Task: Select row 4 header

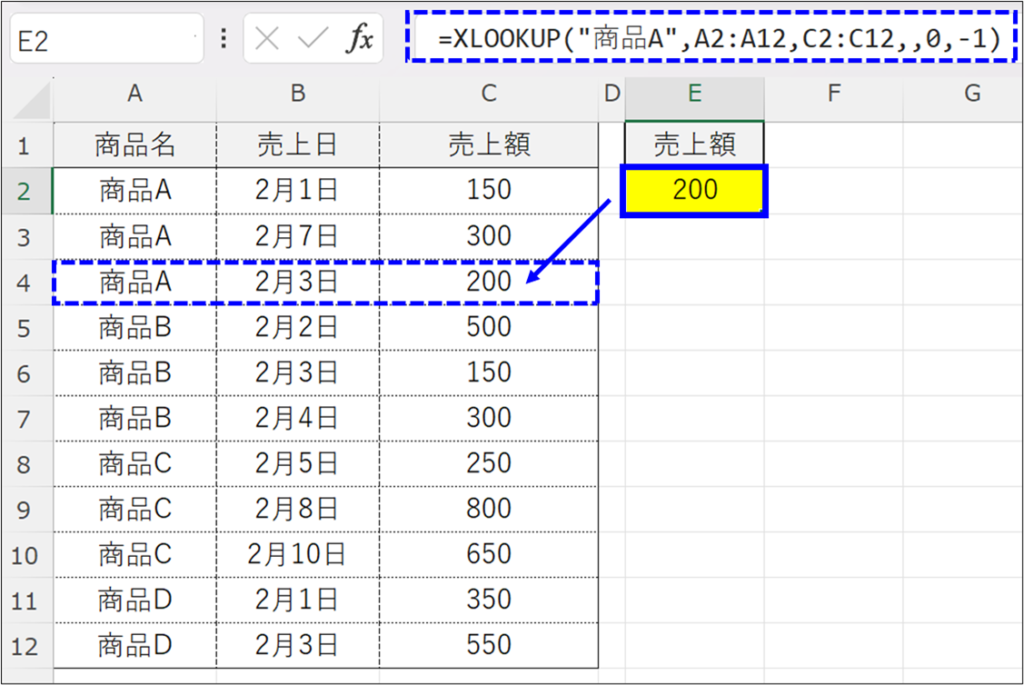Action: click(26, 282)
